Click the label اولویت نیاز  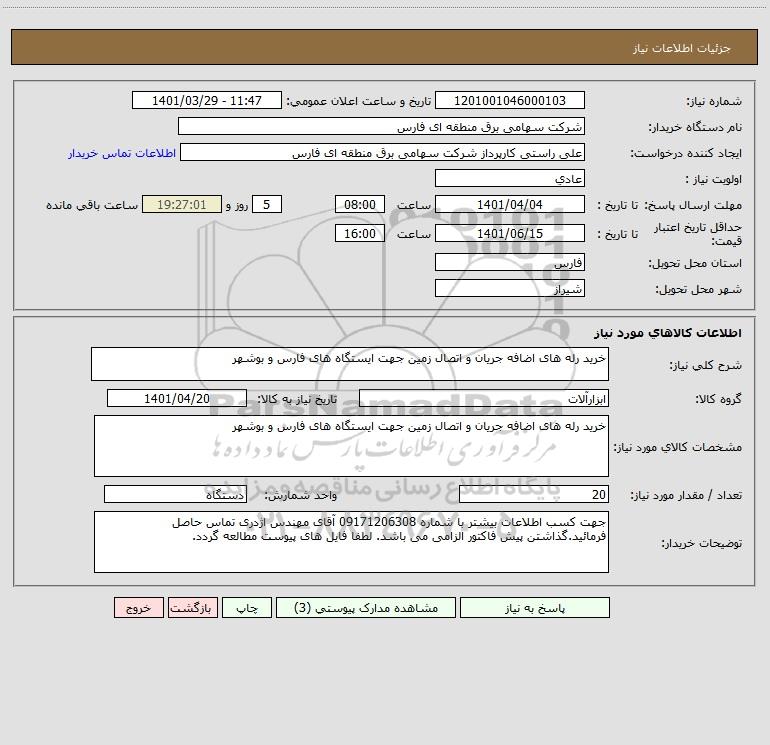[x=714, y=179]
